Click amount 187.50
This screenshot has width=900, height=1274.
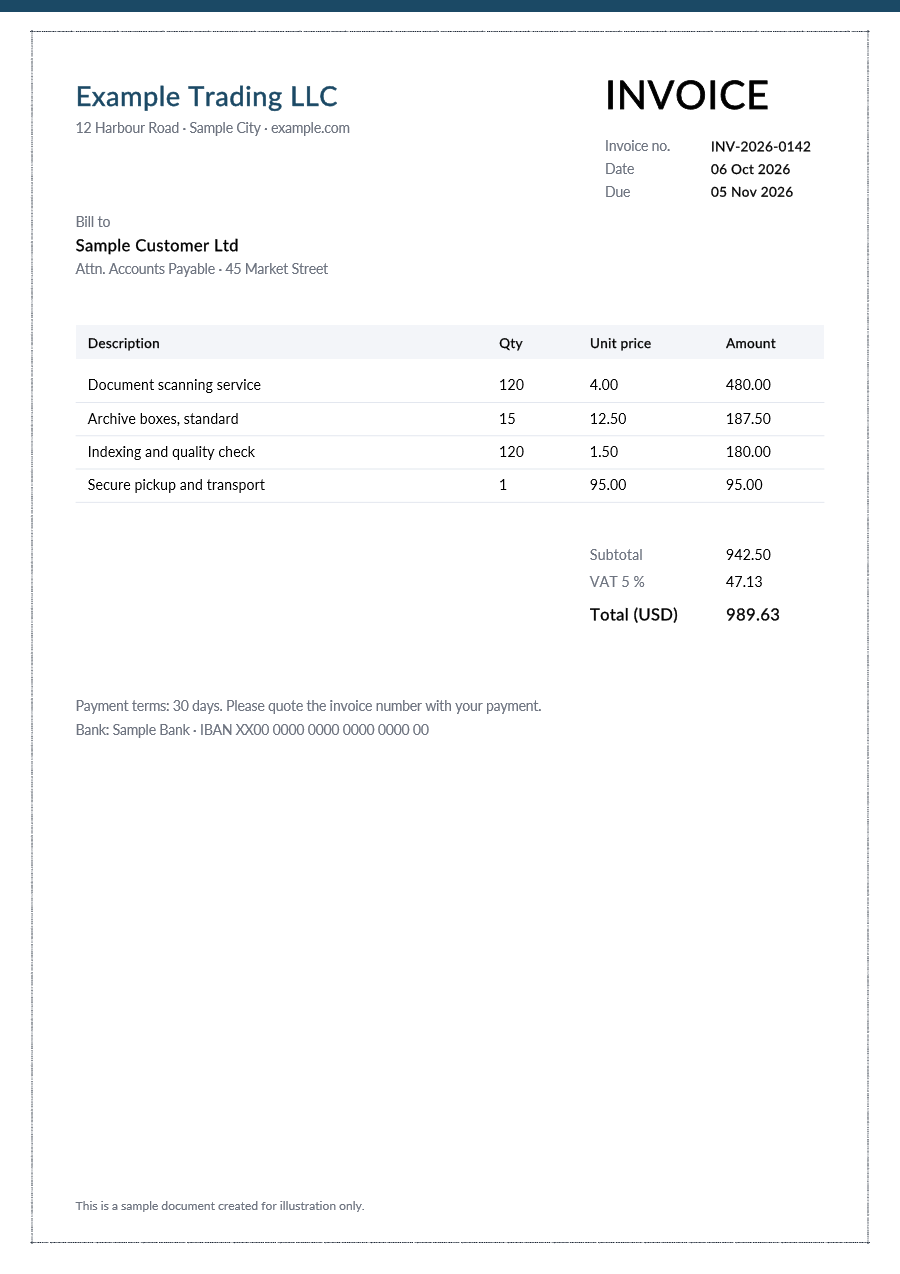(748, 419)
